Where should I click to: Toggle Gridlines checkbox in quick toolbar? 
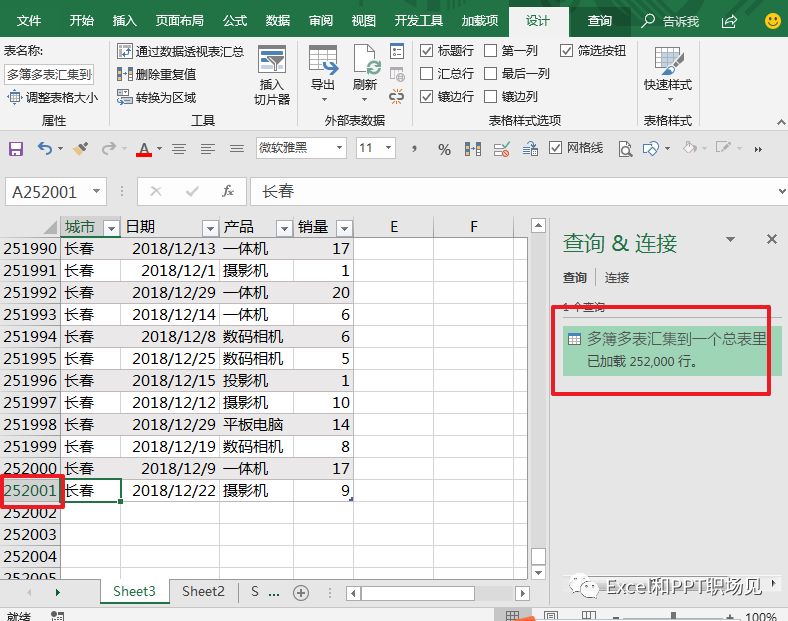point(555,148)
